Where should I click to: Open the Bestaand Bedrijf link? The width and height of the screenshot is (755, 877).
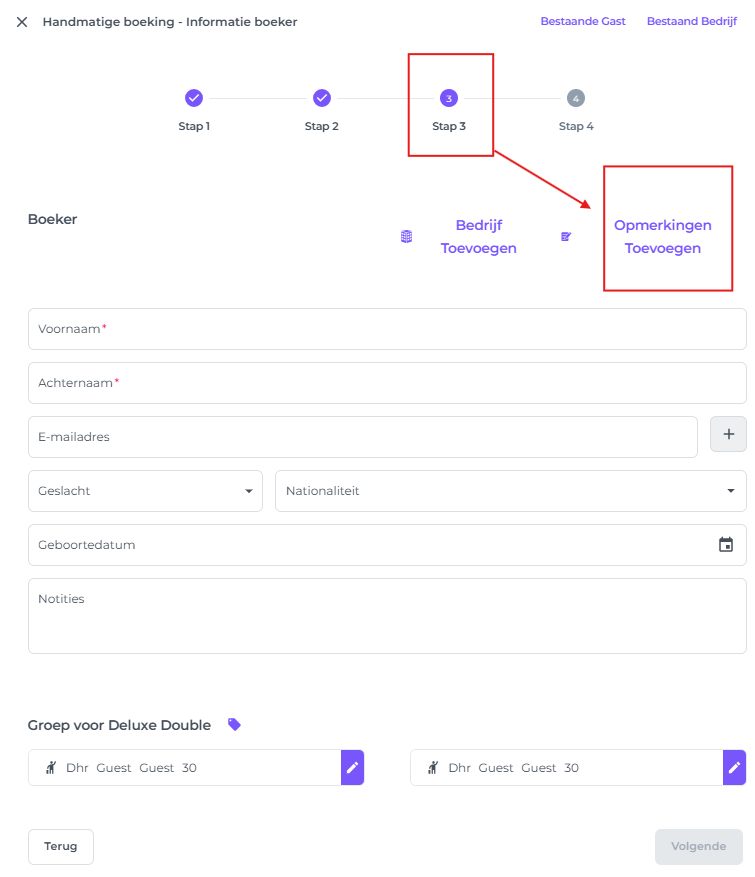coord(692,21)
